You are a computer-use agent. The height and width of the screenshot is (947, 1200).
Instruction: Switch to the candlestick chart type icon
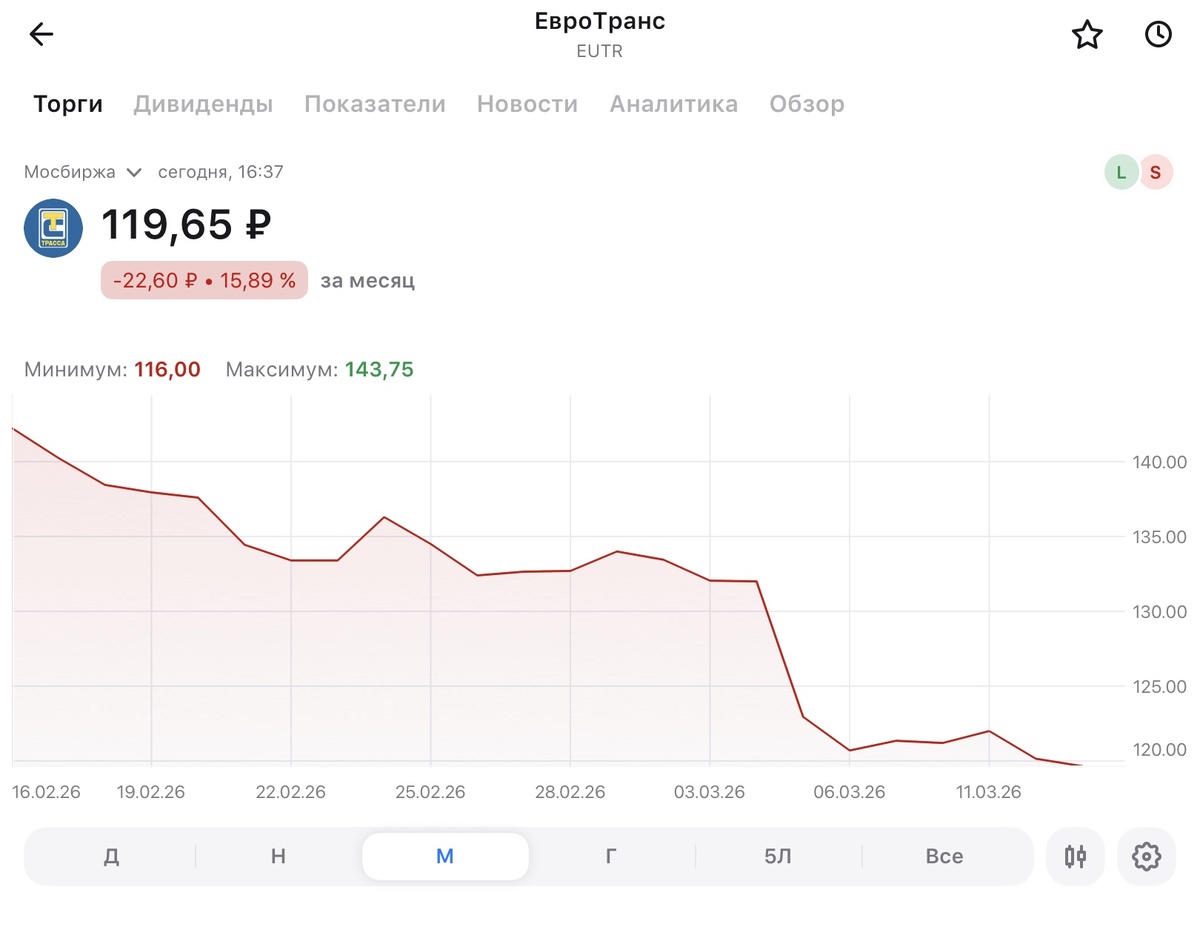[x=1075, y=856]
